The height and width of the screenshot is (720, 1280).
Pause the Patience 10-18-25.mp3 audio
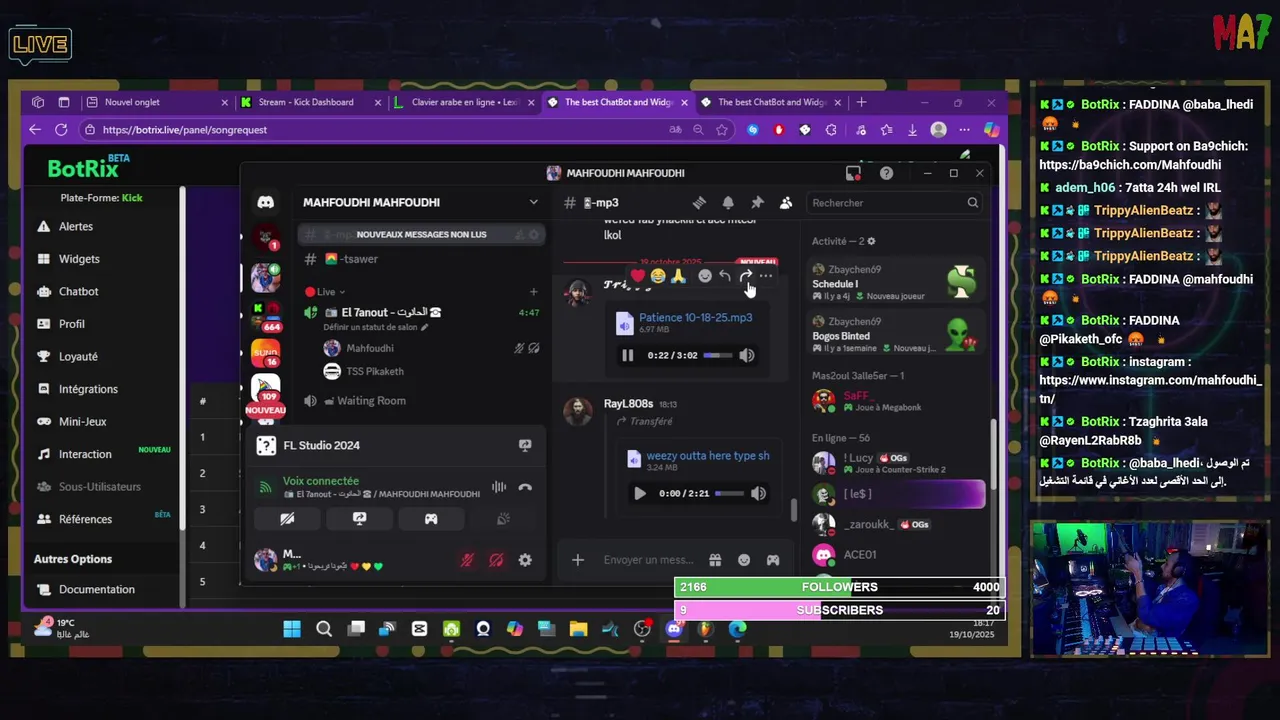(x=627, y=355)
